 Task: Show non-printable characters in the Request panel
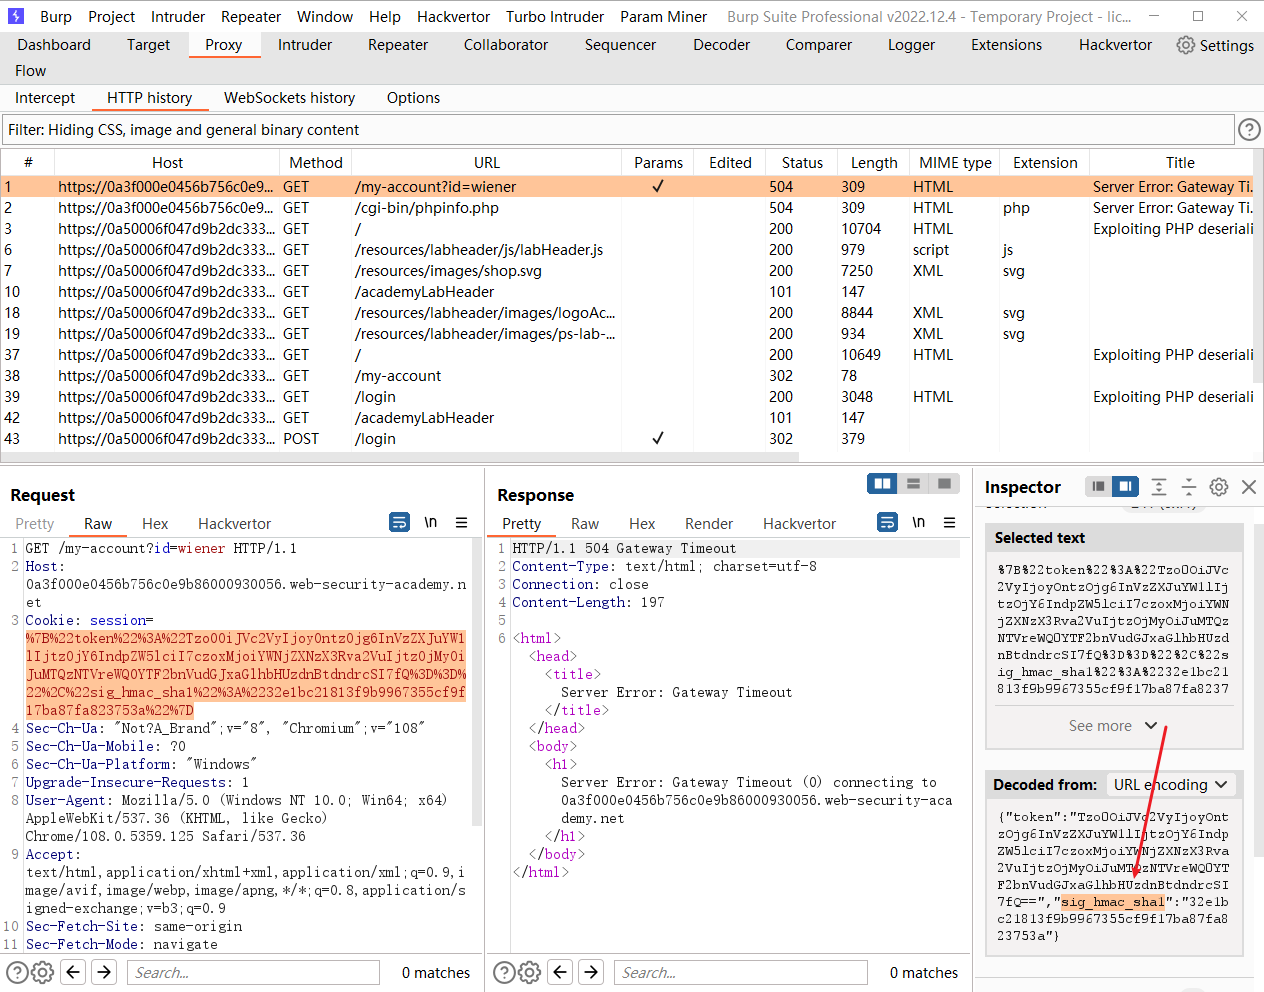[430, 522]
